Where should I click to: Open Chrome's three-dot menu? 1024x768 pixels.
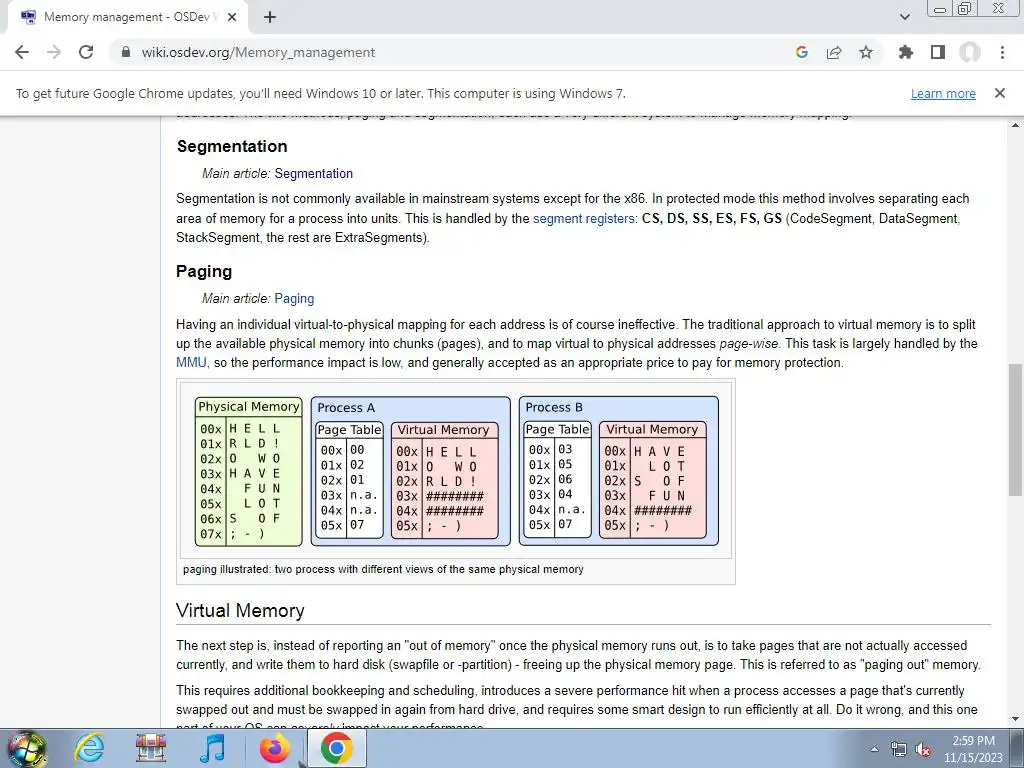tap(1002, 52)
